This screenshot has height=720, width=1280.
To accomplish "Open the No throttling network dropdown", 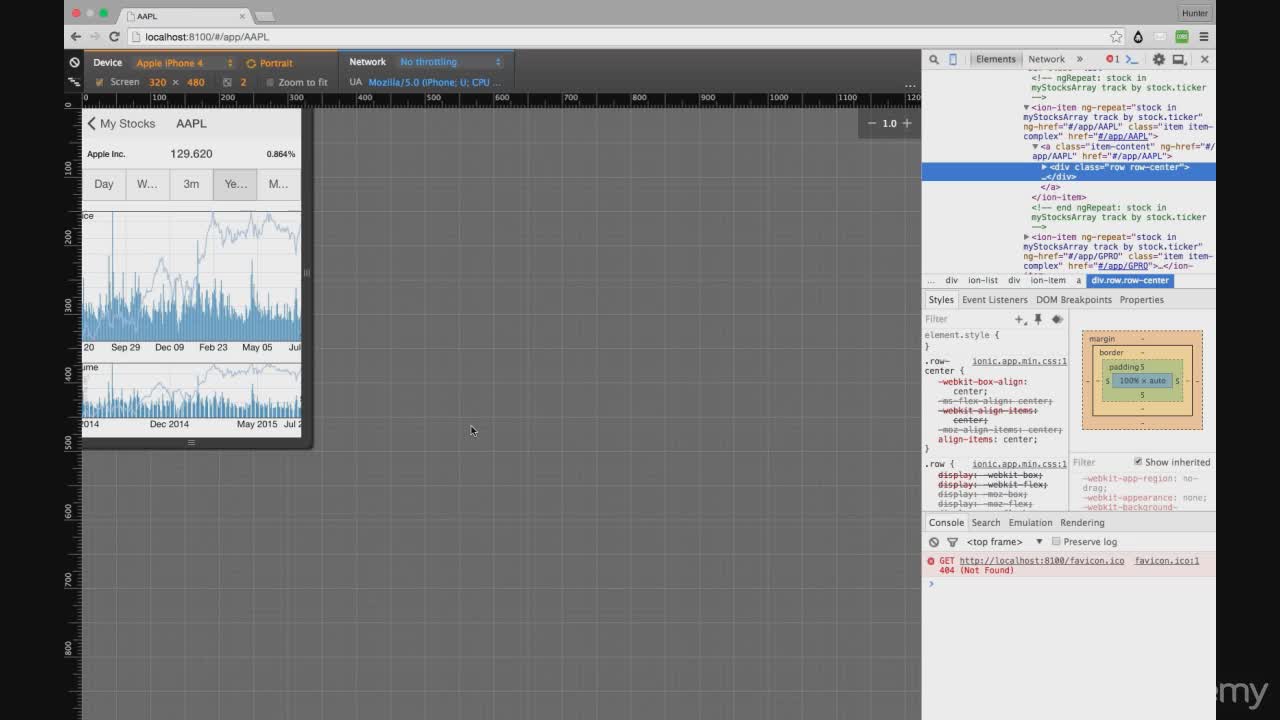I will 450,62.
